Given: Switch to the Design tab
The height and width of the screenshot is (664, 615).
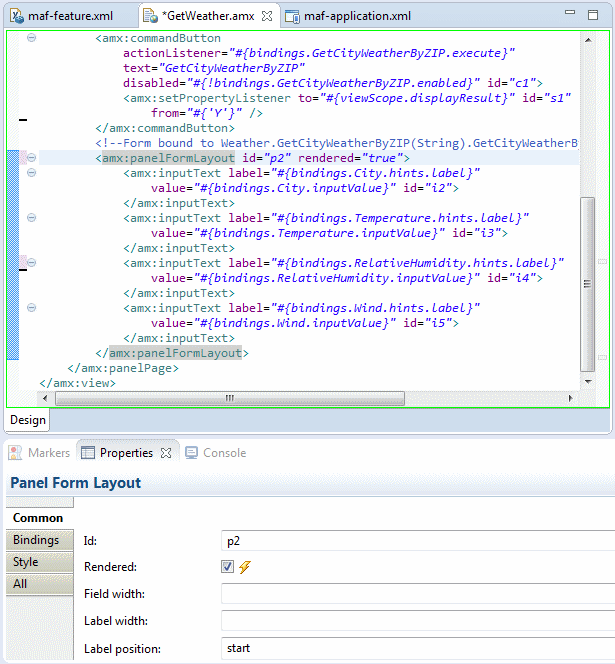Looking at the screenshot, I should coord(28,420).
